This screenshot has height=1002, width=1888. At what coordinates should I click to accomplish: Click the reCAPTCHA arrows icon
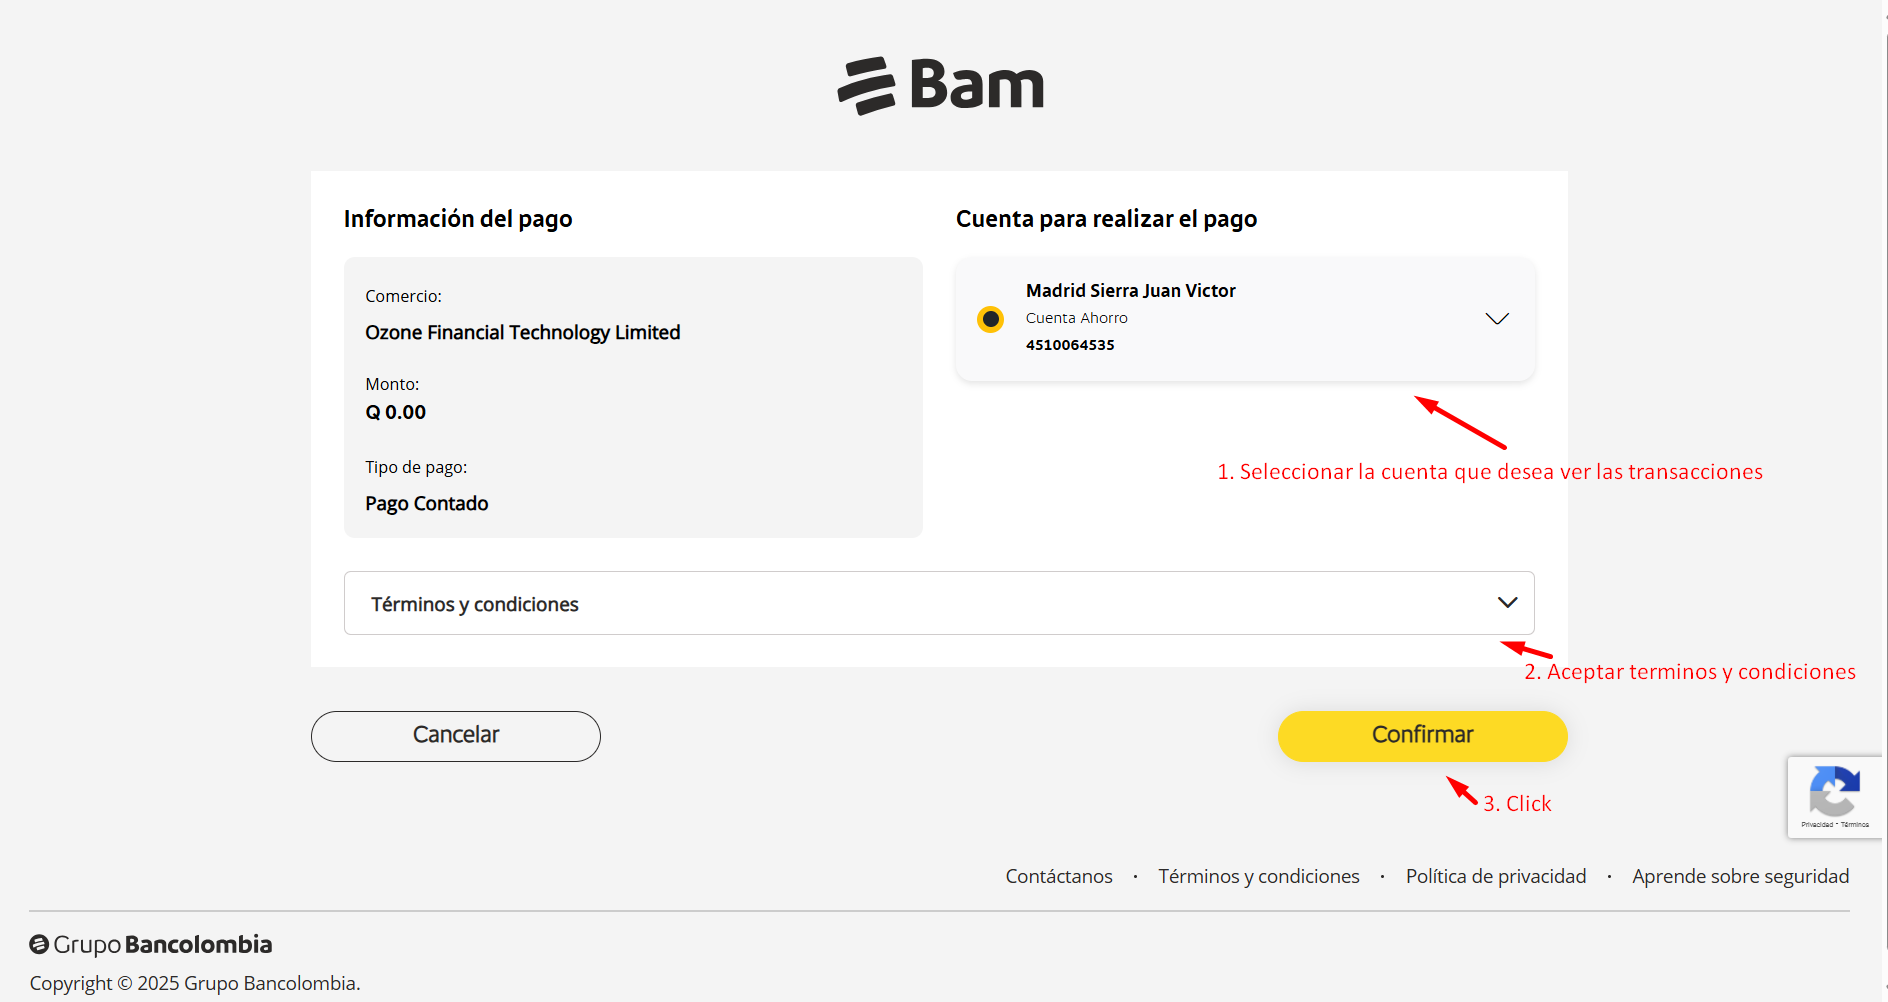click(x=1834, y=791)
